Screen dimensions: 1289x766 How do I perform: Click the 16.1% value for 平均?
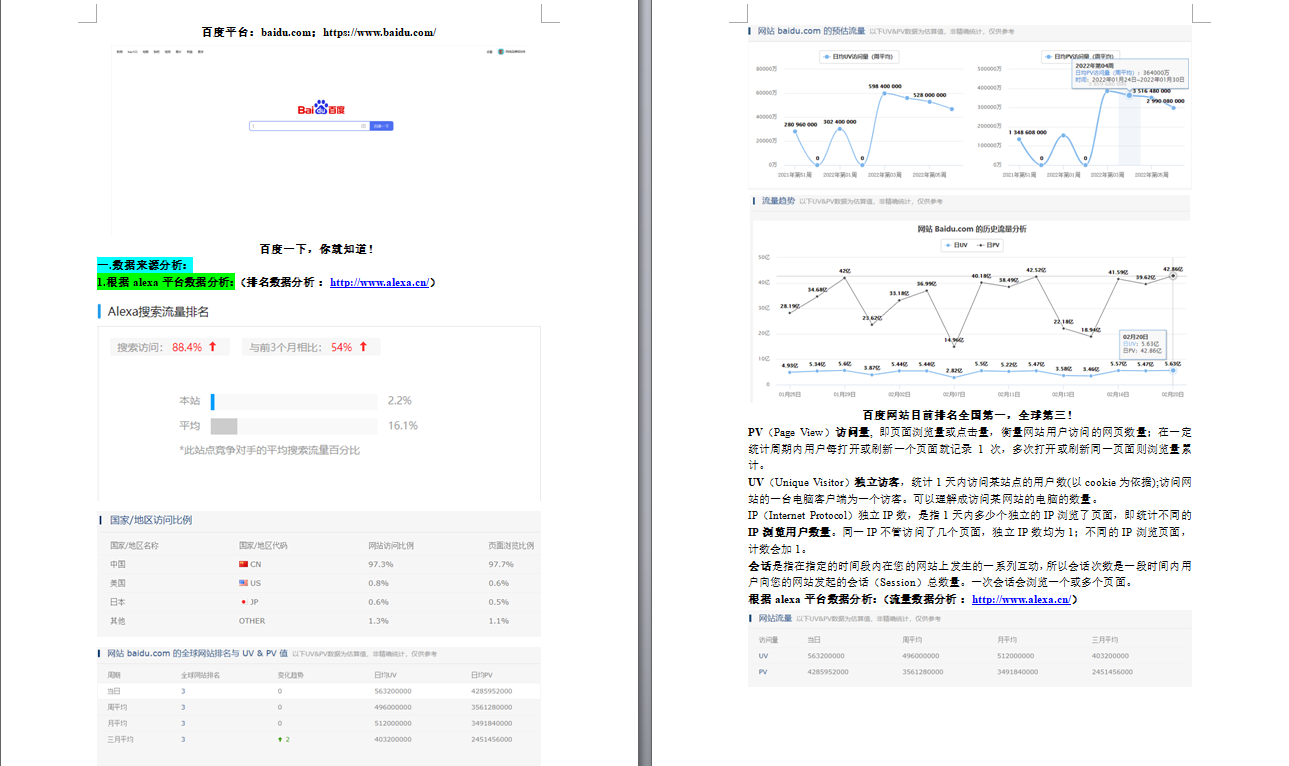pyautogui.click(x=403, y=426)
